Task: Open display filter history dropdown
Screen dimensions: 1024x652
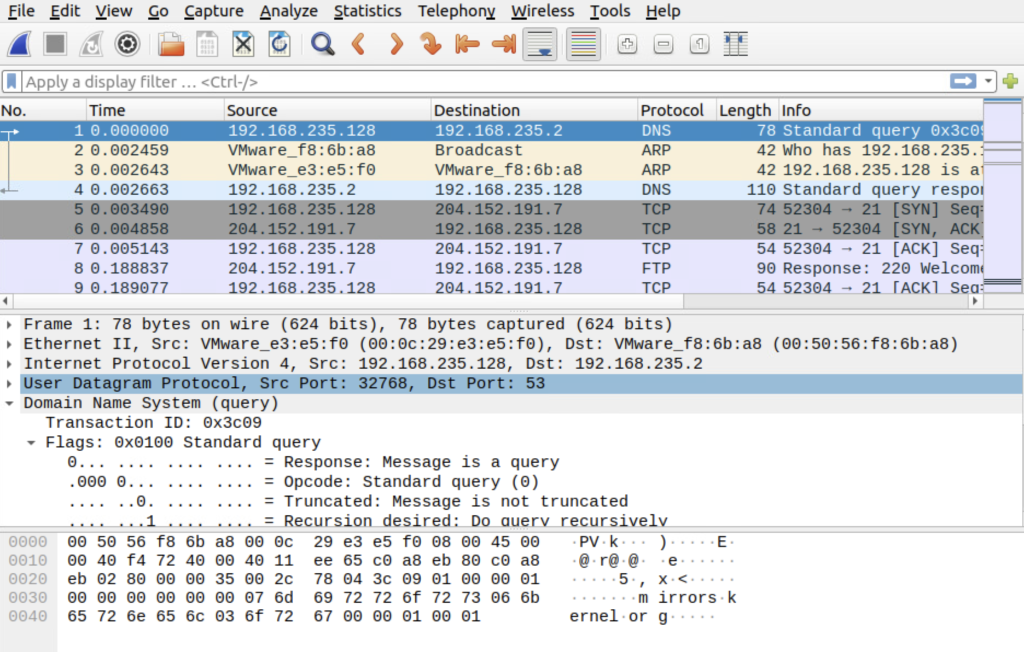Action: (x=988, y=82)
